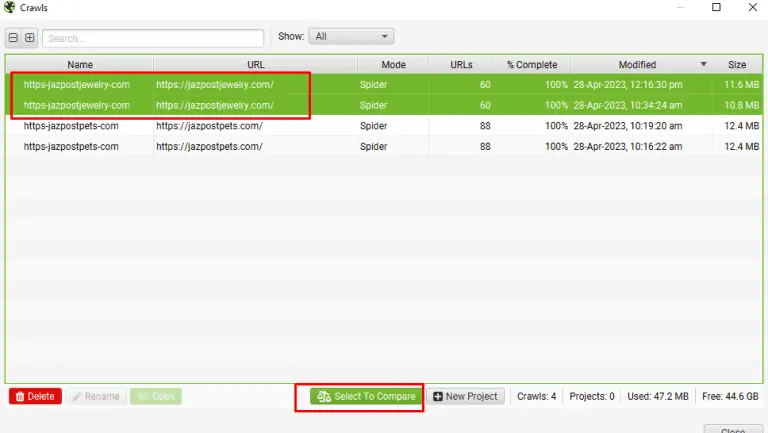Expand all crawls with the plus icon
This screenshot has width=768, height=433.
tap(30, 38)
